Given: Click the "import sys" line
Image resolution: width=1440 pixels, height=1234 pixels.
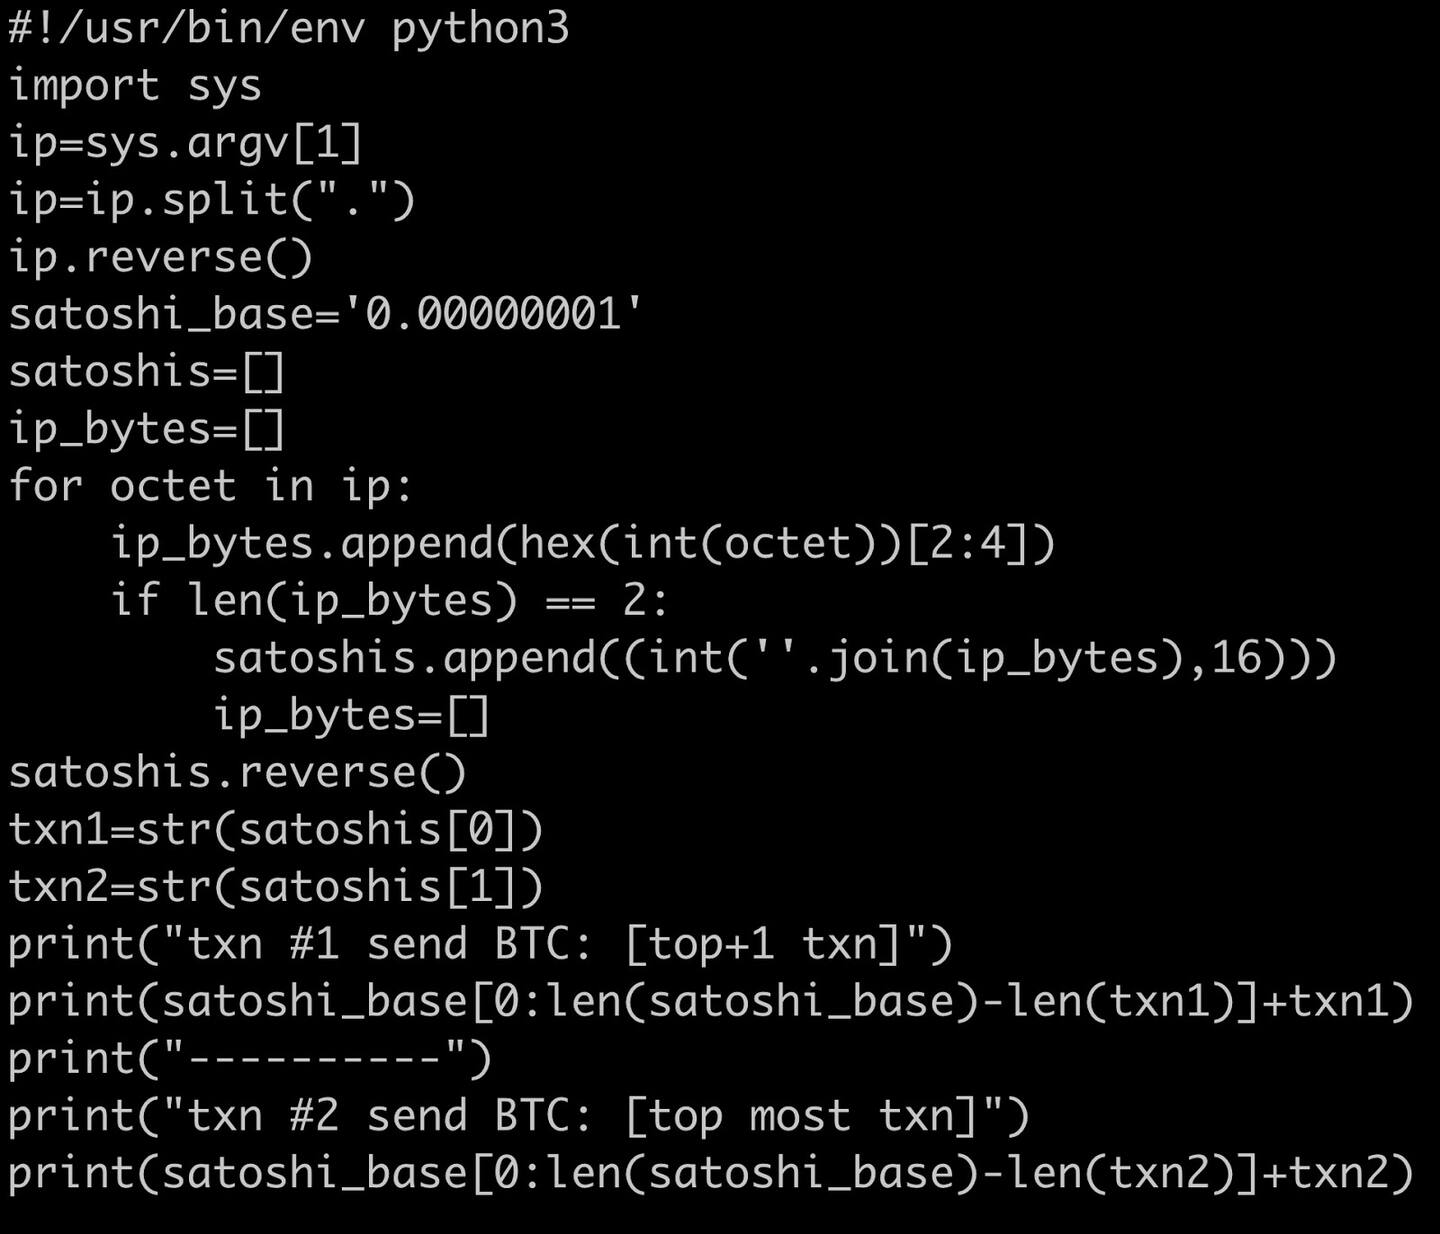Looking at the screenshot, I should [135, 86].
